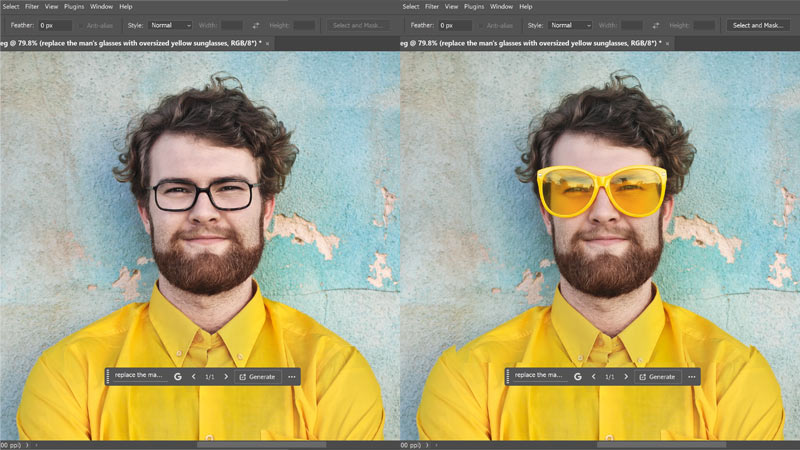Click the Width field in right window
Image resolution: width=800 pixels, height=450 pixels.
pyautogui.click(x=632, y=25)
